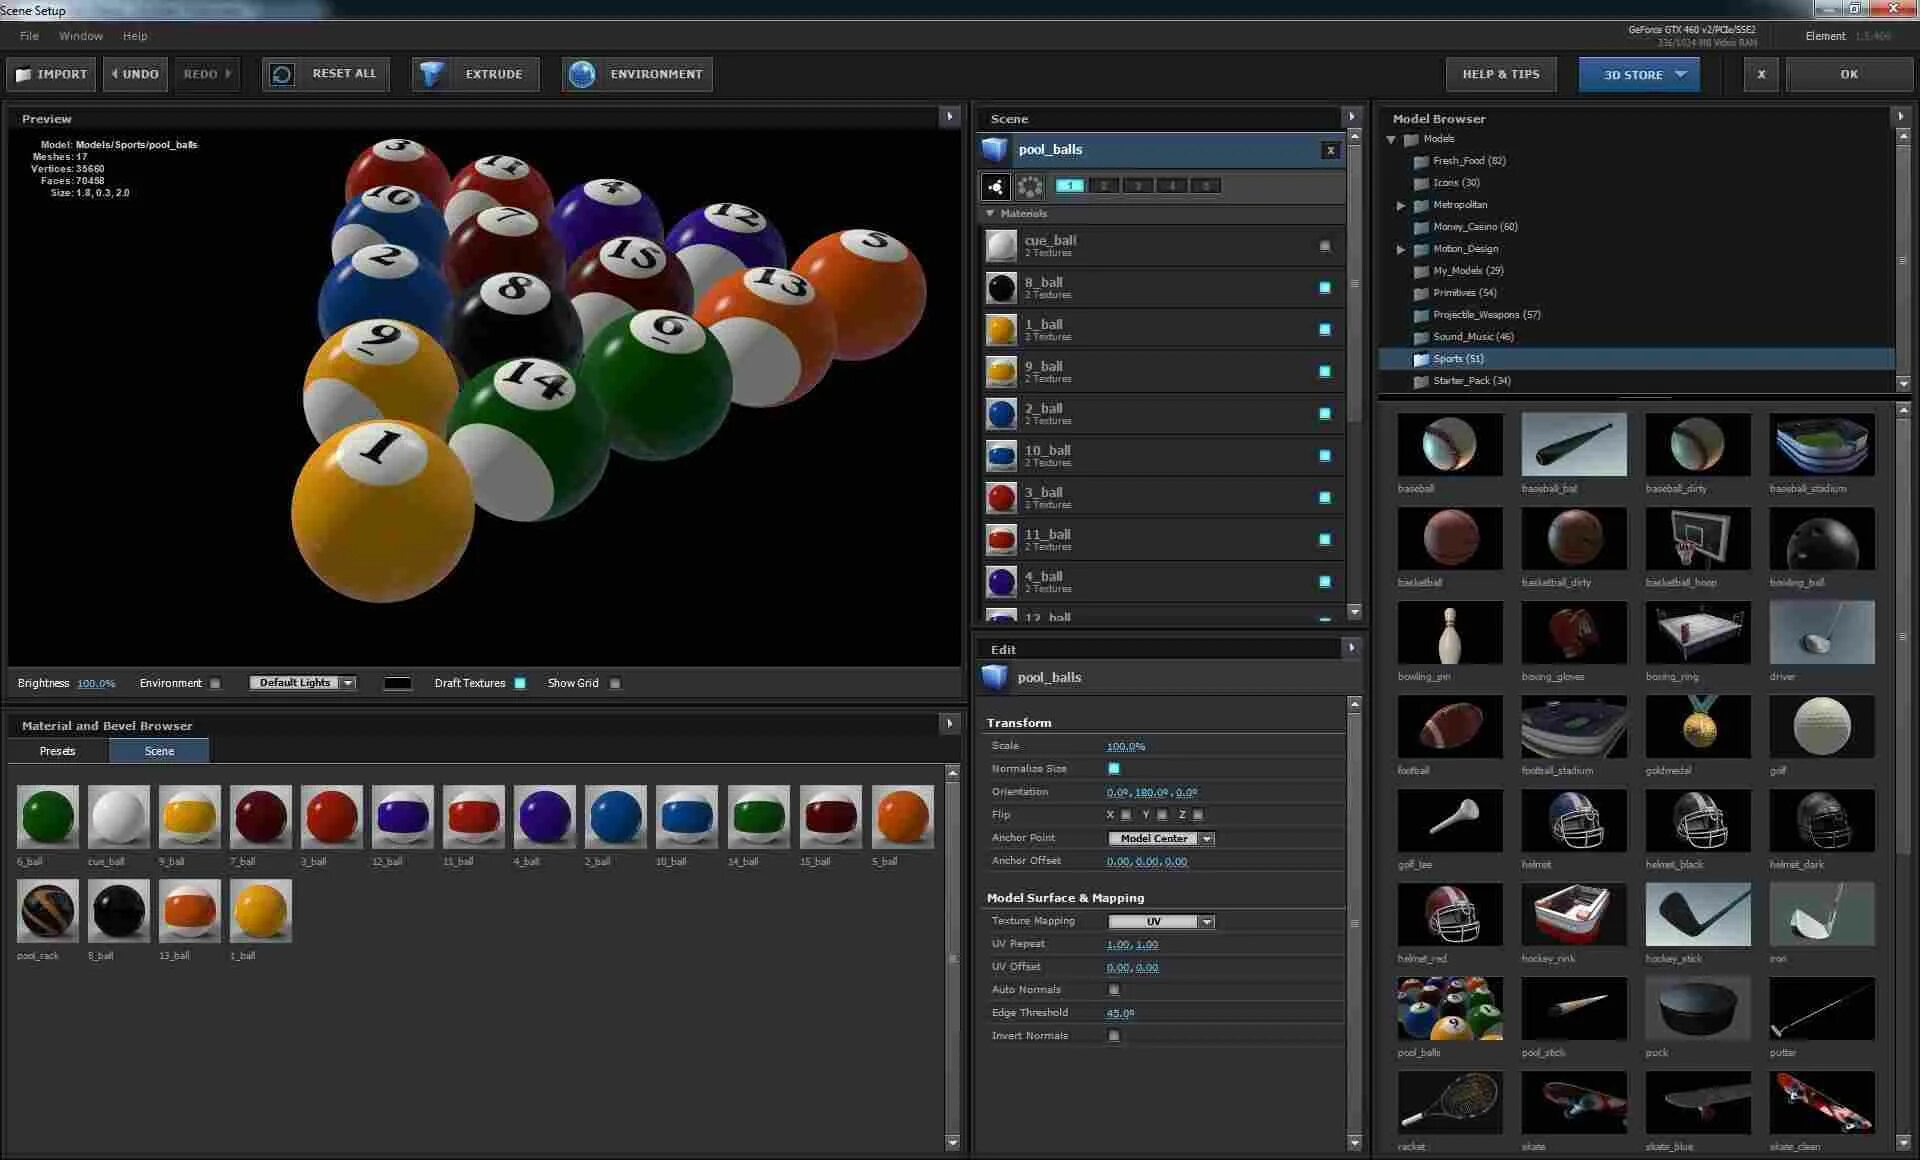Remove pool_balls with its X button
Image resolution: width=1920 pixels, height=1160 pixels.
[x=1330, y=150]
